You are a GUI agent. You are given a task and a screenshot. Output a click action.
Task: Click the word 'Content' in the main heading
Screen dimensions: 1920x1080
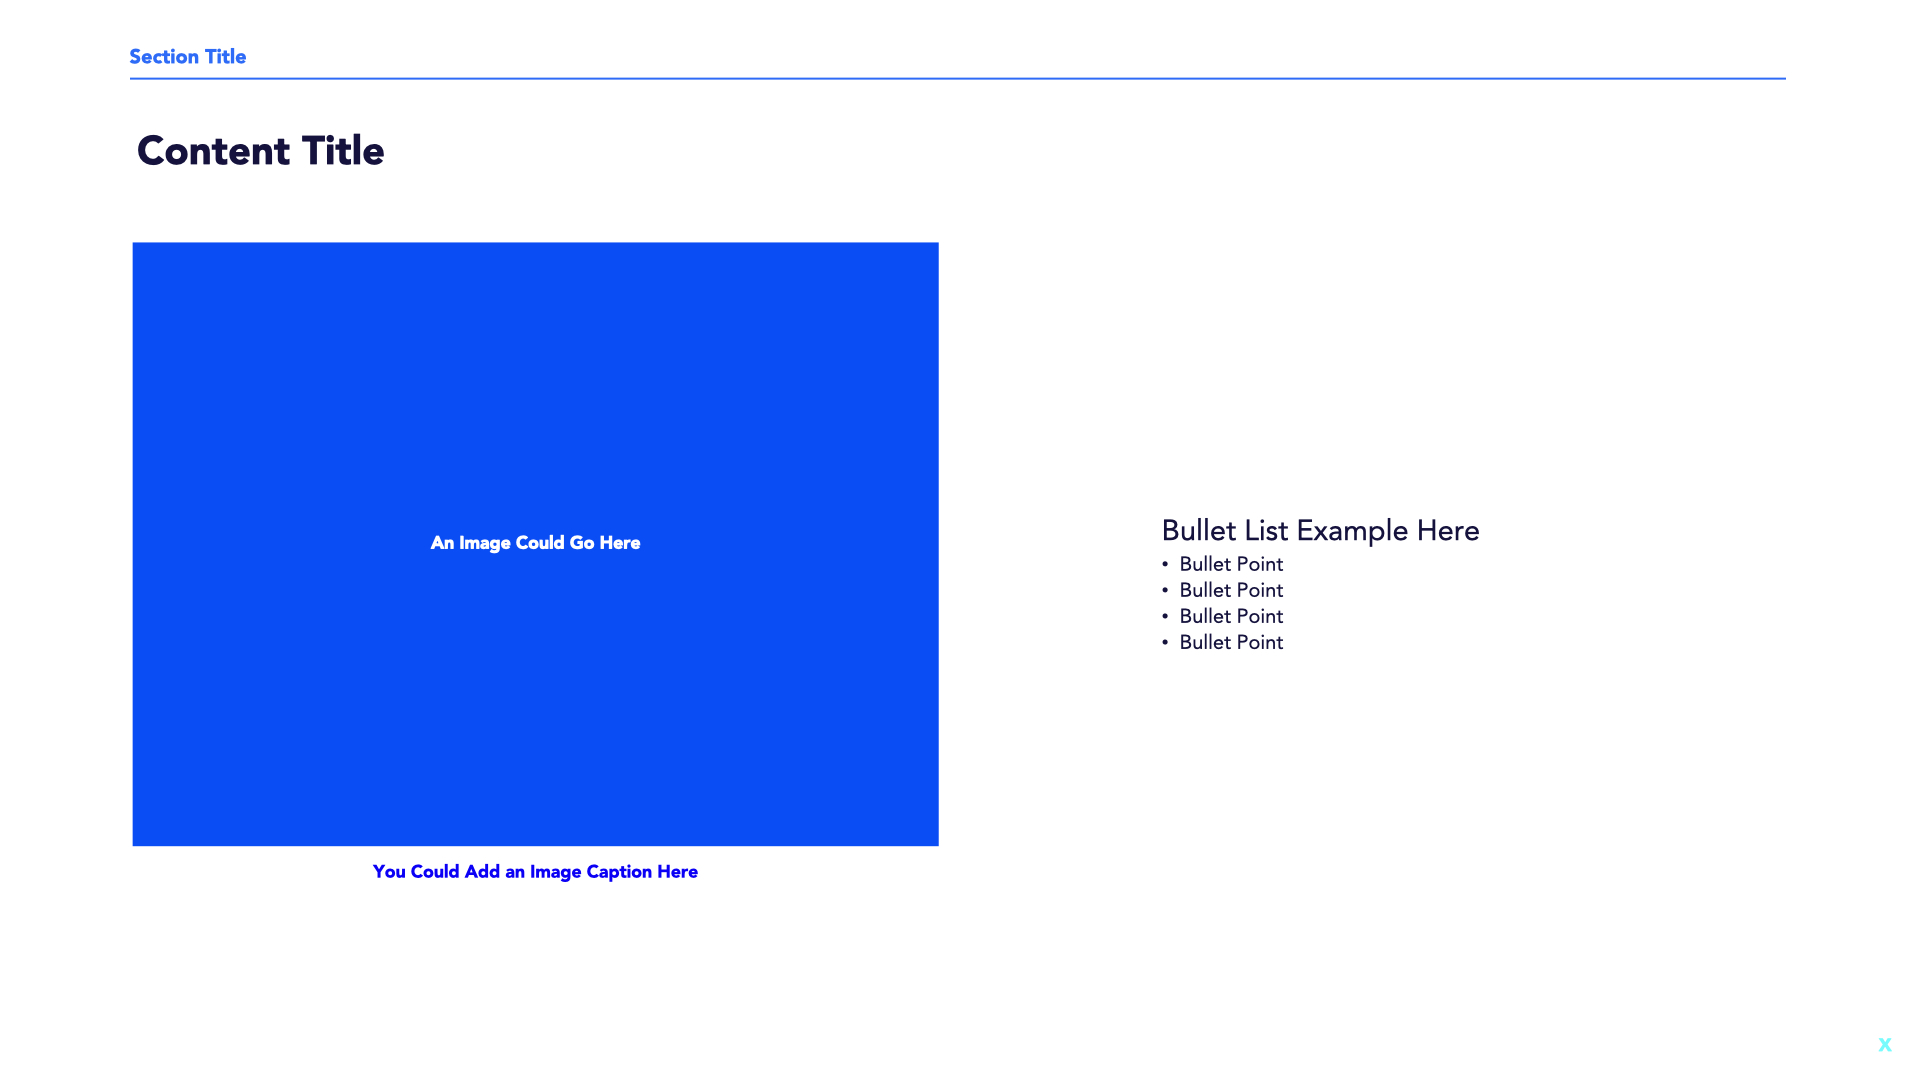213,151
